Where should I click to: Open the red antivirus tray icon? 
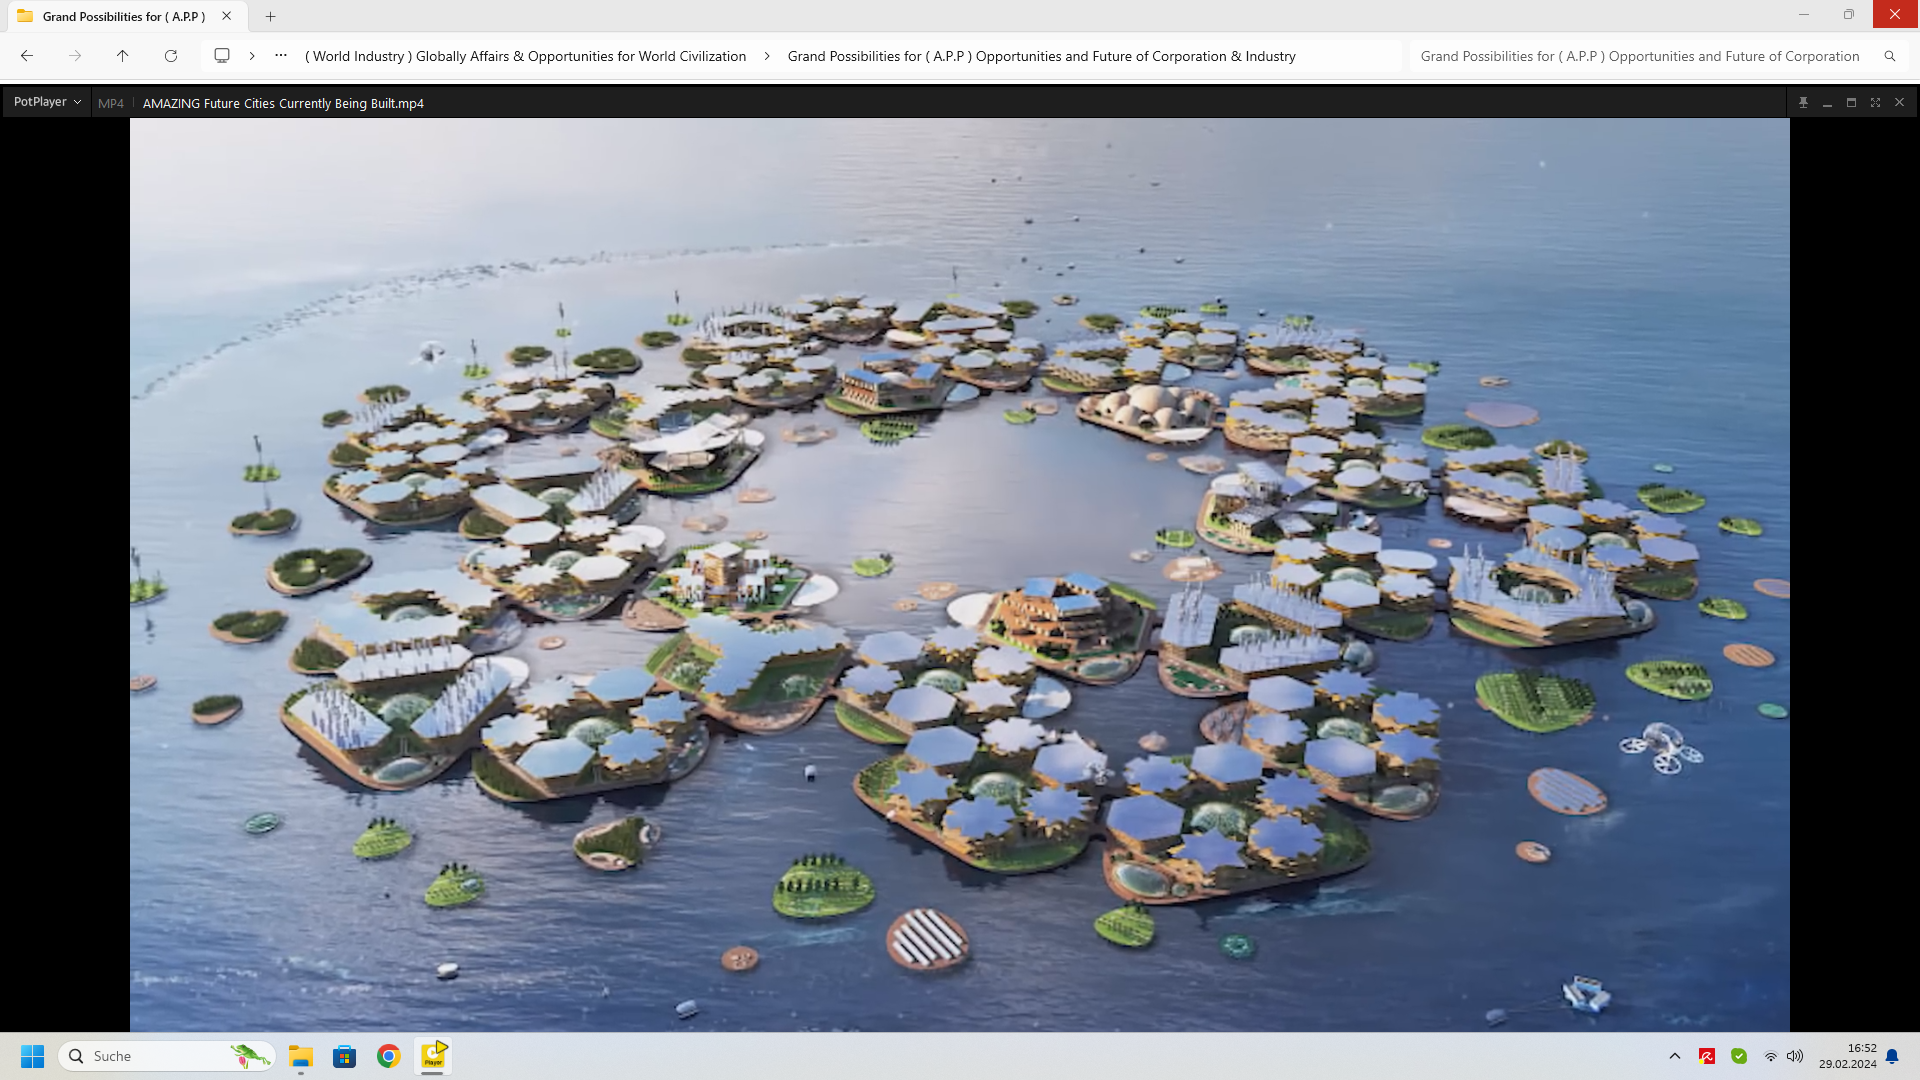pyautogui.click(x=1707, y=1056)
